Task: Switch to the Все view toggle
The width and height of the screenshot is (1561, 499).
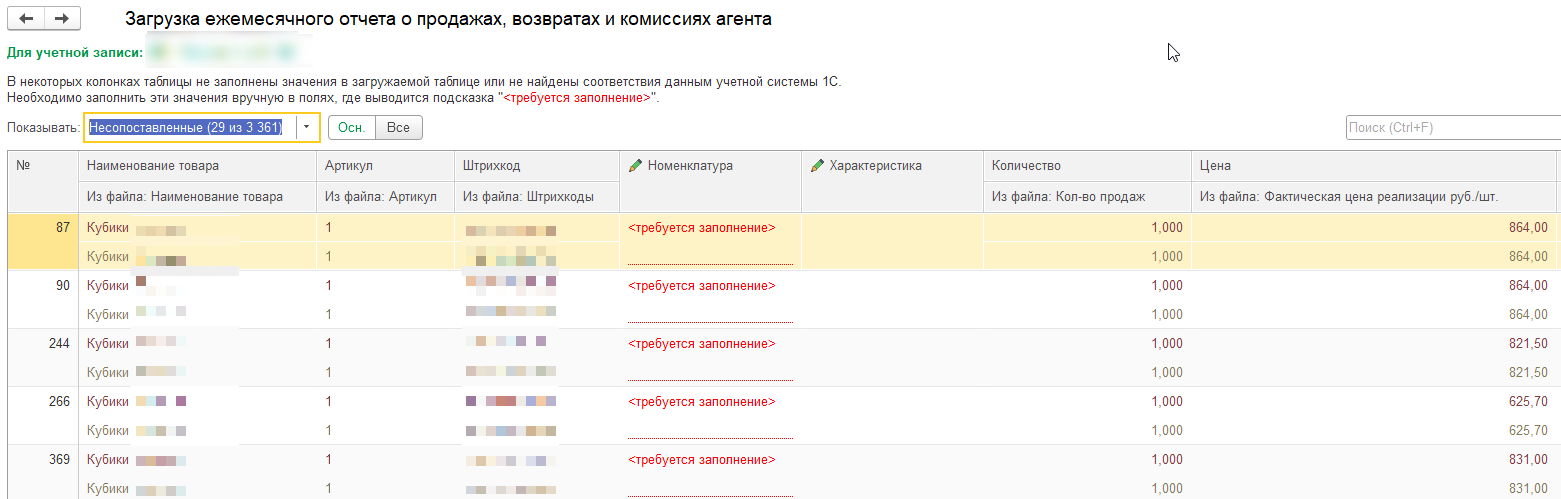Action: 399,127
